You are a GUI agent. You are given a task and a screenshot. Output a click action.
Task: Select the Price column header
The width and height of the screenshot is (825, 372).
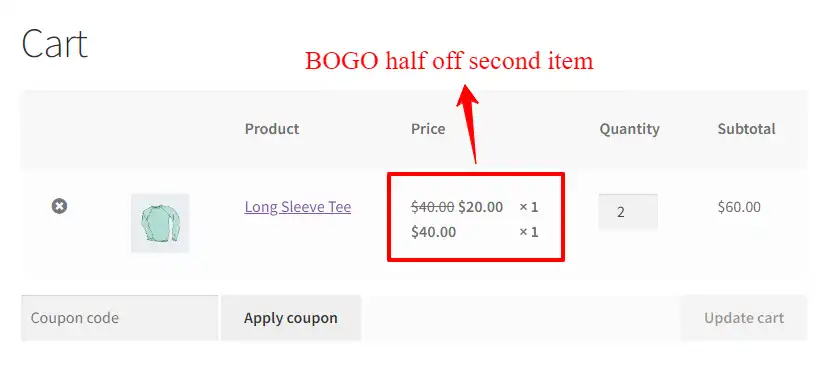pos(428,129)
